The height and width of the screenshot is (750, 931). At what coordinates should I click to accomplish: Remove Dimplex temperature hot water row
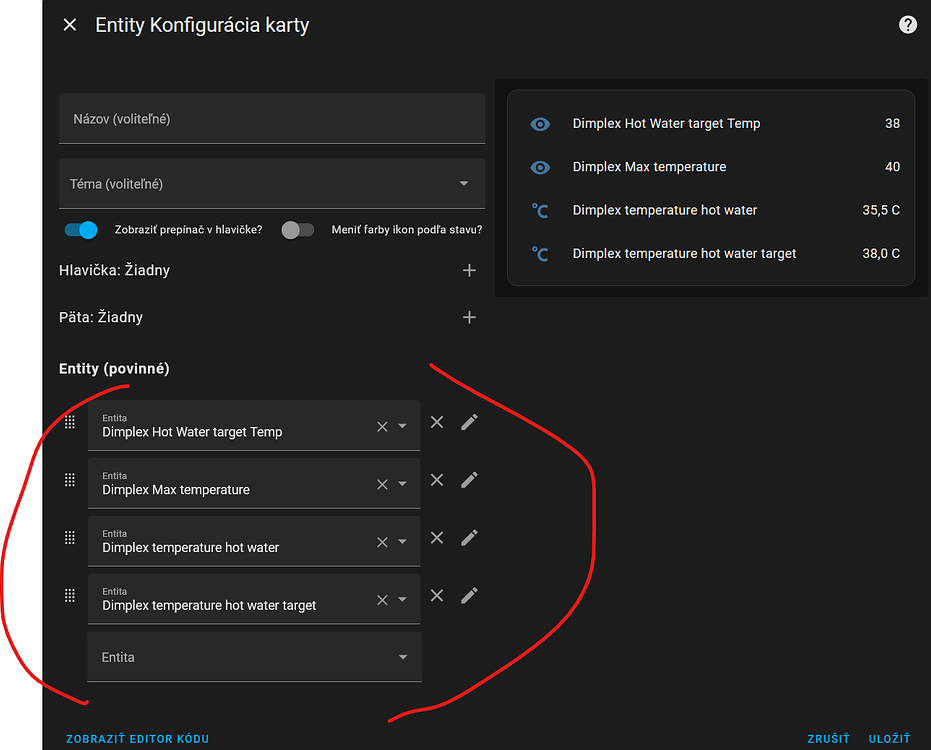click(437, 538)
